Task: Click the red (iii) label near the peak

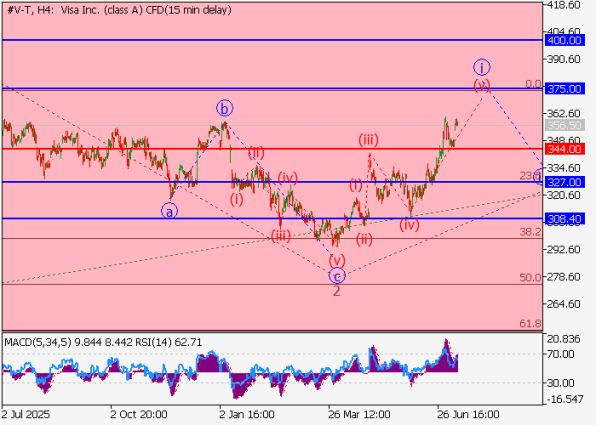Action: tap(368, 140)
